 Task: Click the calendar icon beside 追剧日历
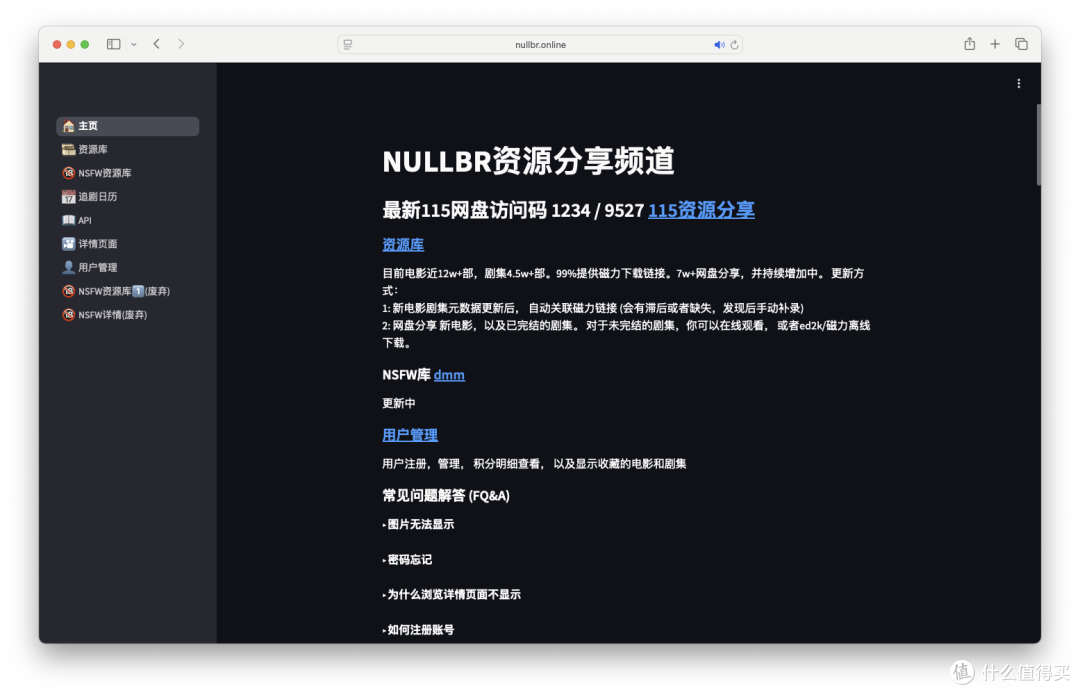coord(68,197)
